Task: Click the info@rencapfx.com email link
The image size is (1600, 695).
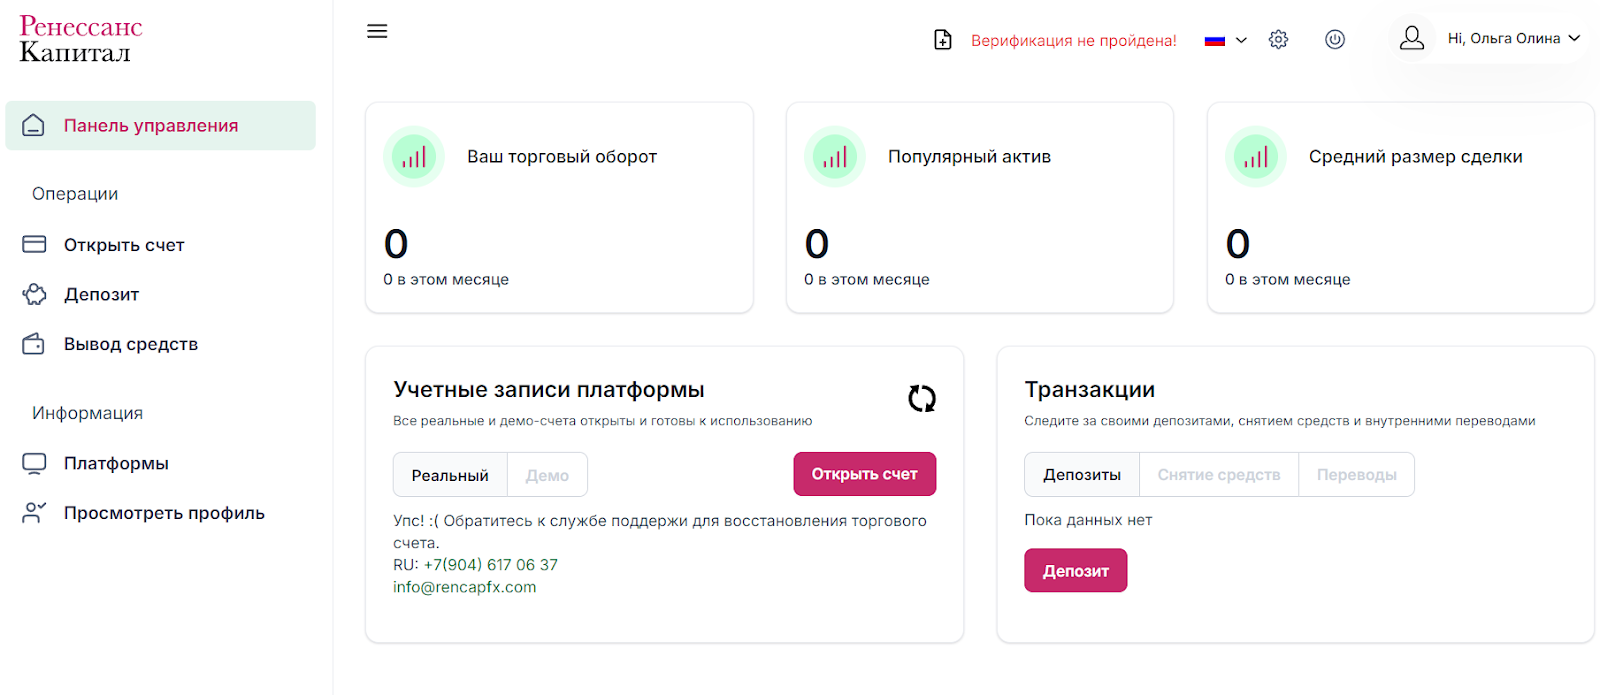Action: pos(464,587)
